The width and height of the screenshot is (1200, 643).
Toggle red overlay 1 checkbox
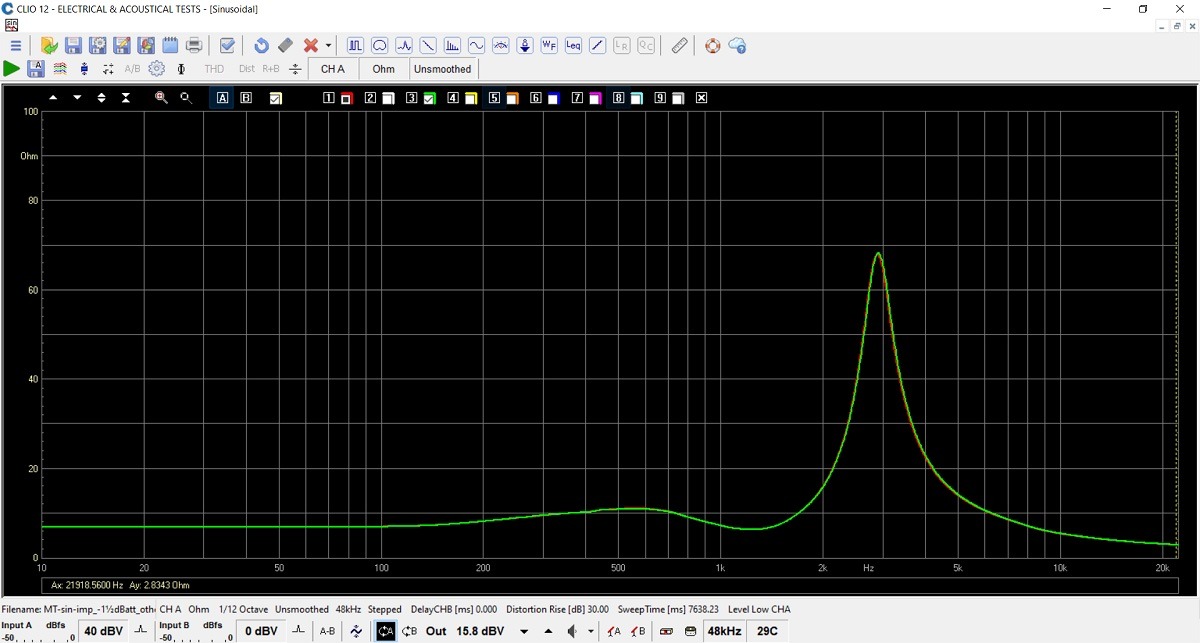(x=346, y=98)
